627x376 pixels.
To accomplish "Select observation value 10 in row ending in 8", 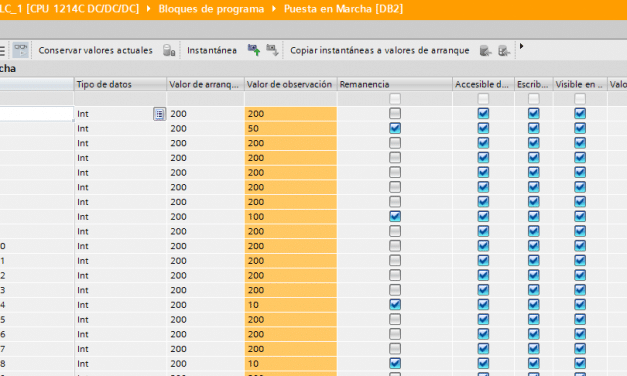I will (290, 364).
